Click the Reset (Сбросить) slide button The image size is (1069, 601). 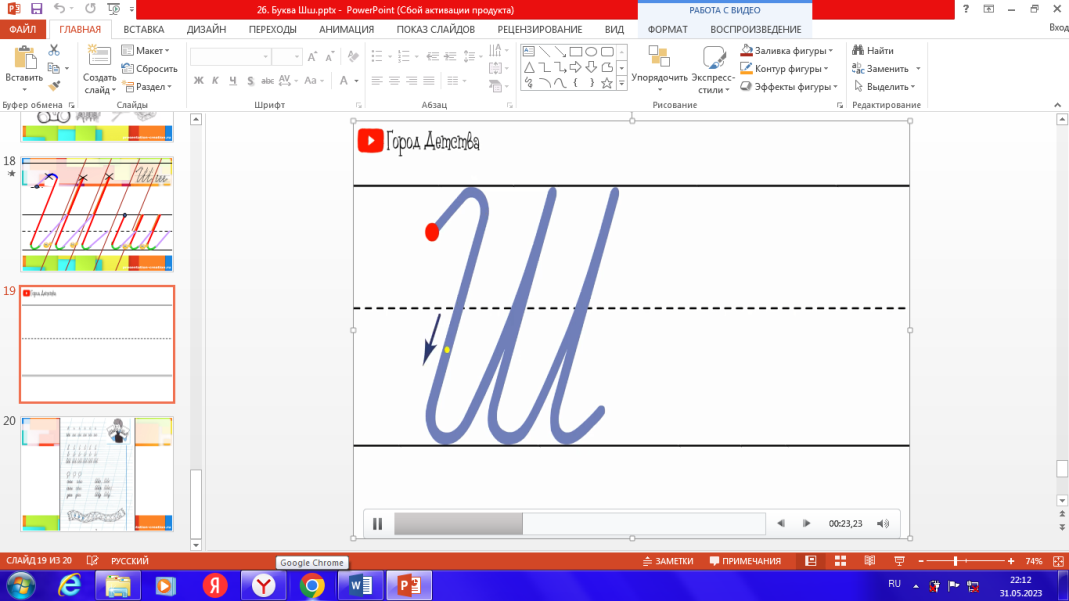pyautogui.click(x=149, y=68)
